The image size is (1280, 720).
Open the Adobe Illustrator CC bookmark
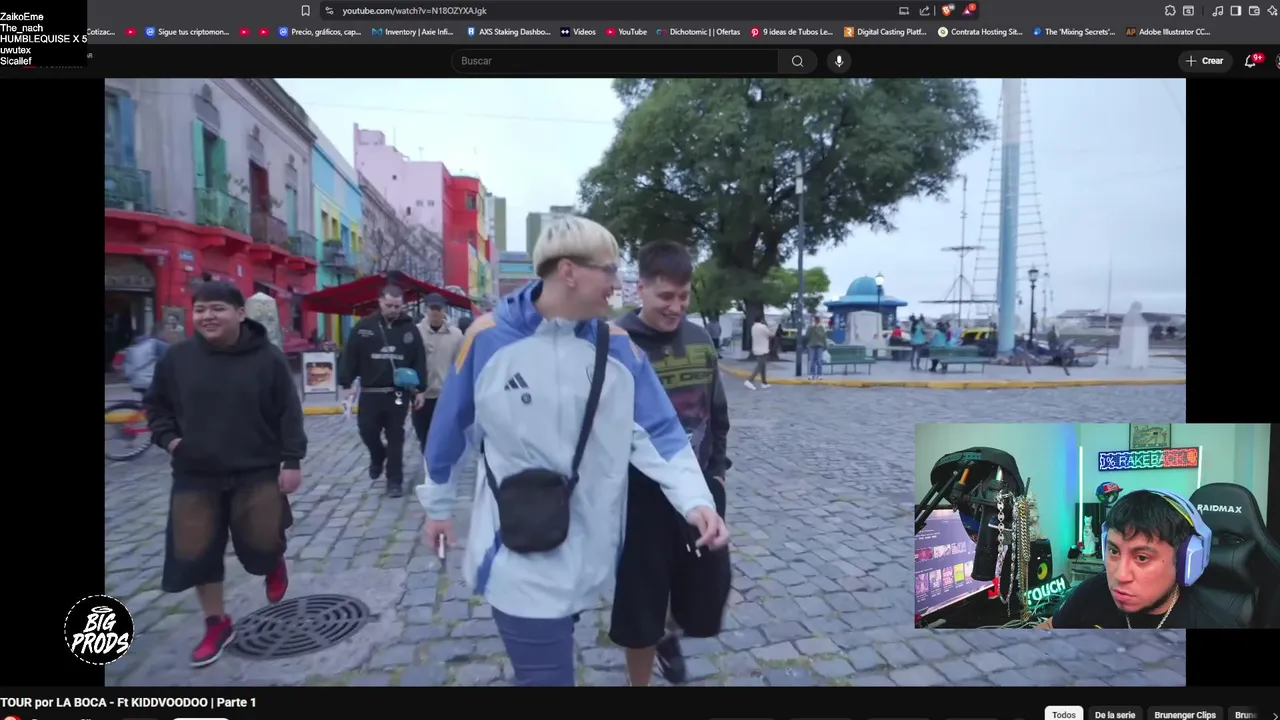[x=1168, y=32]
